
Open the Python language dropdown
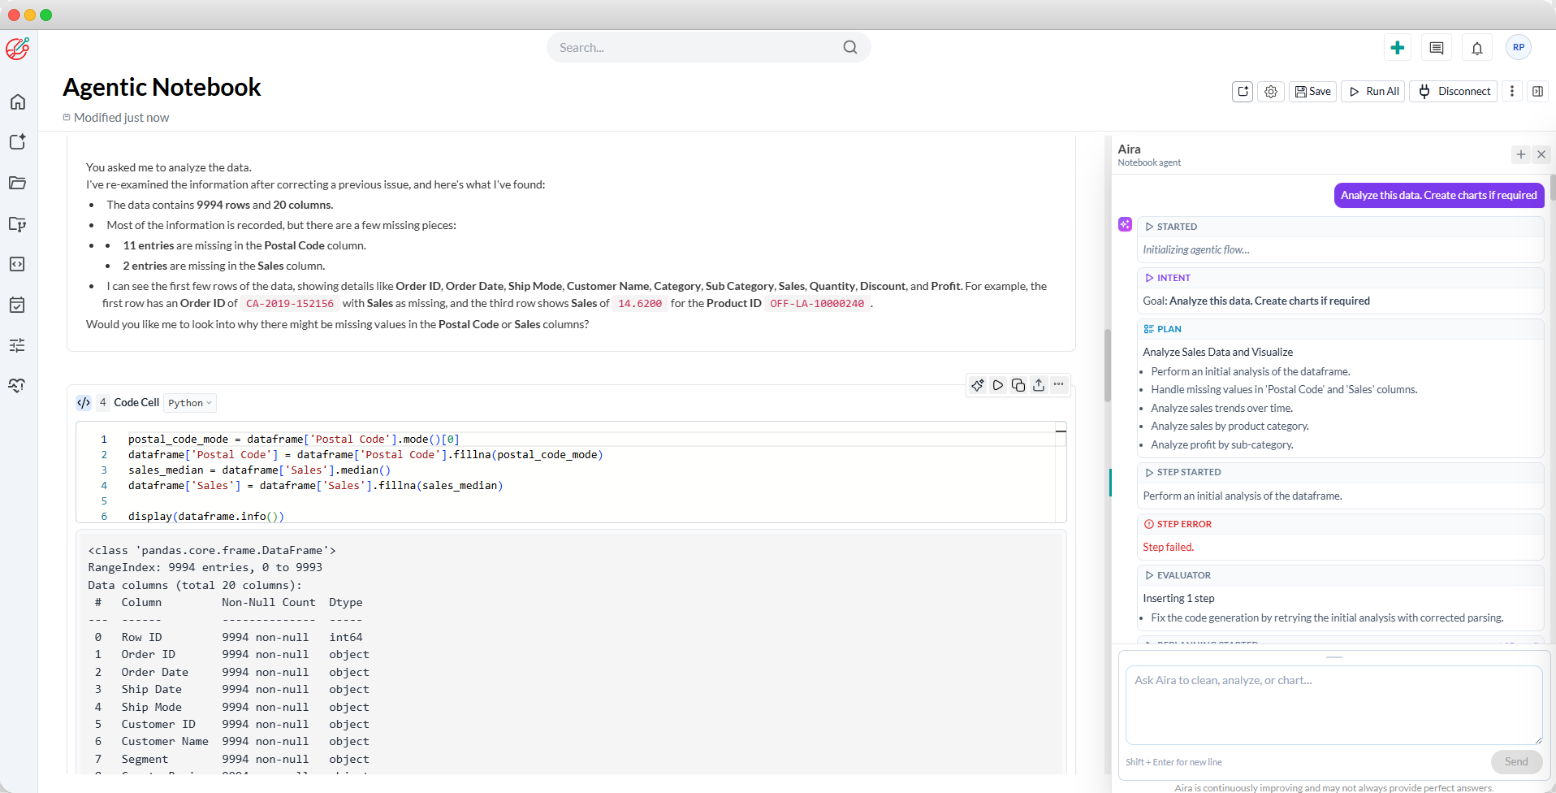tap(190, 403)
